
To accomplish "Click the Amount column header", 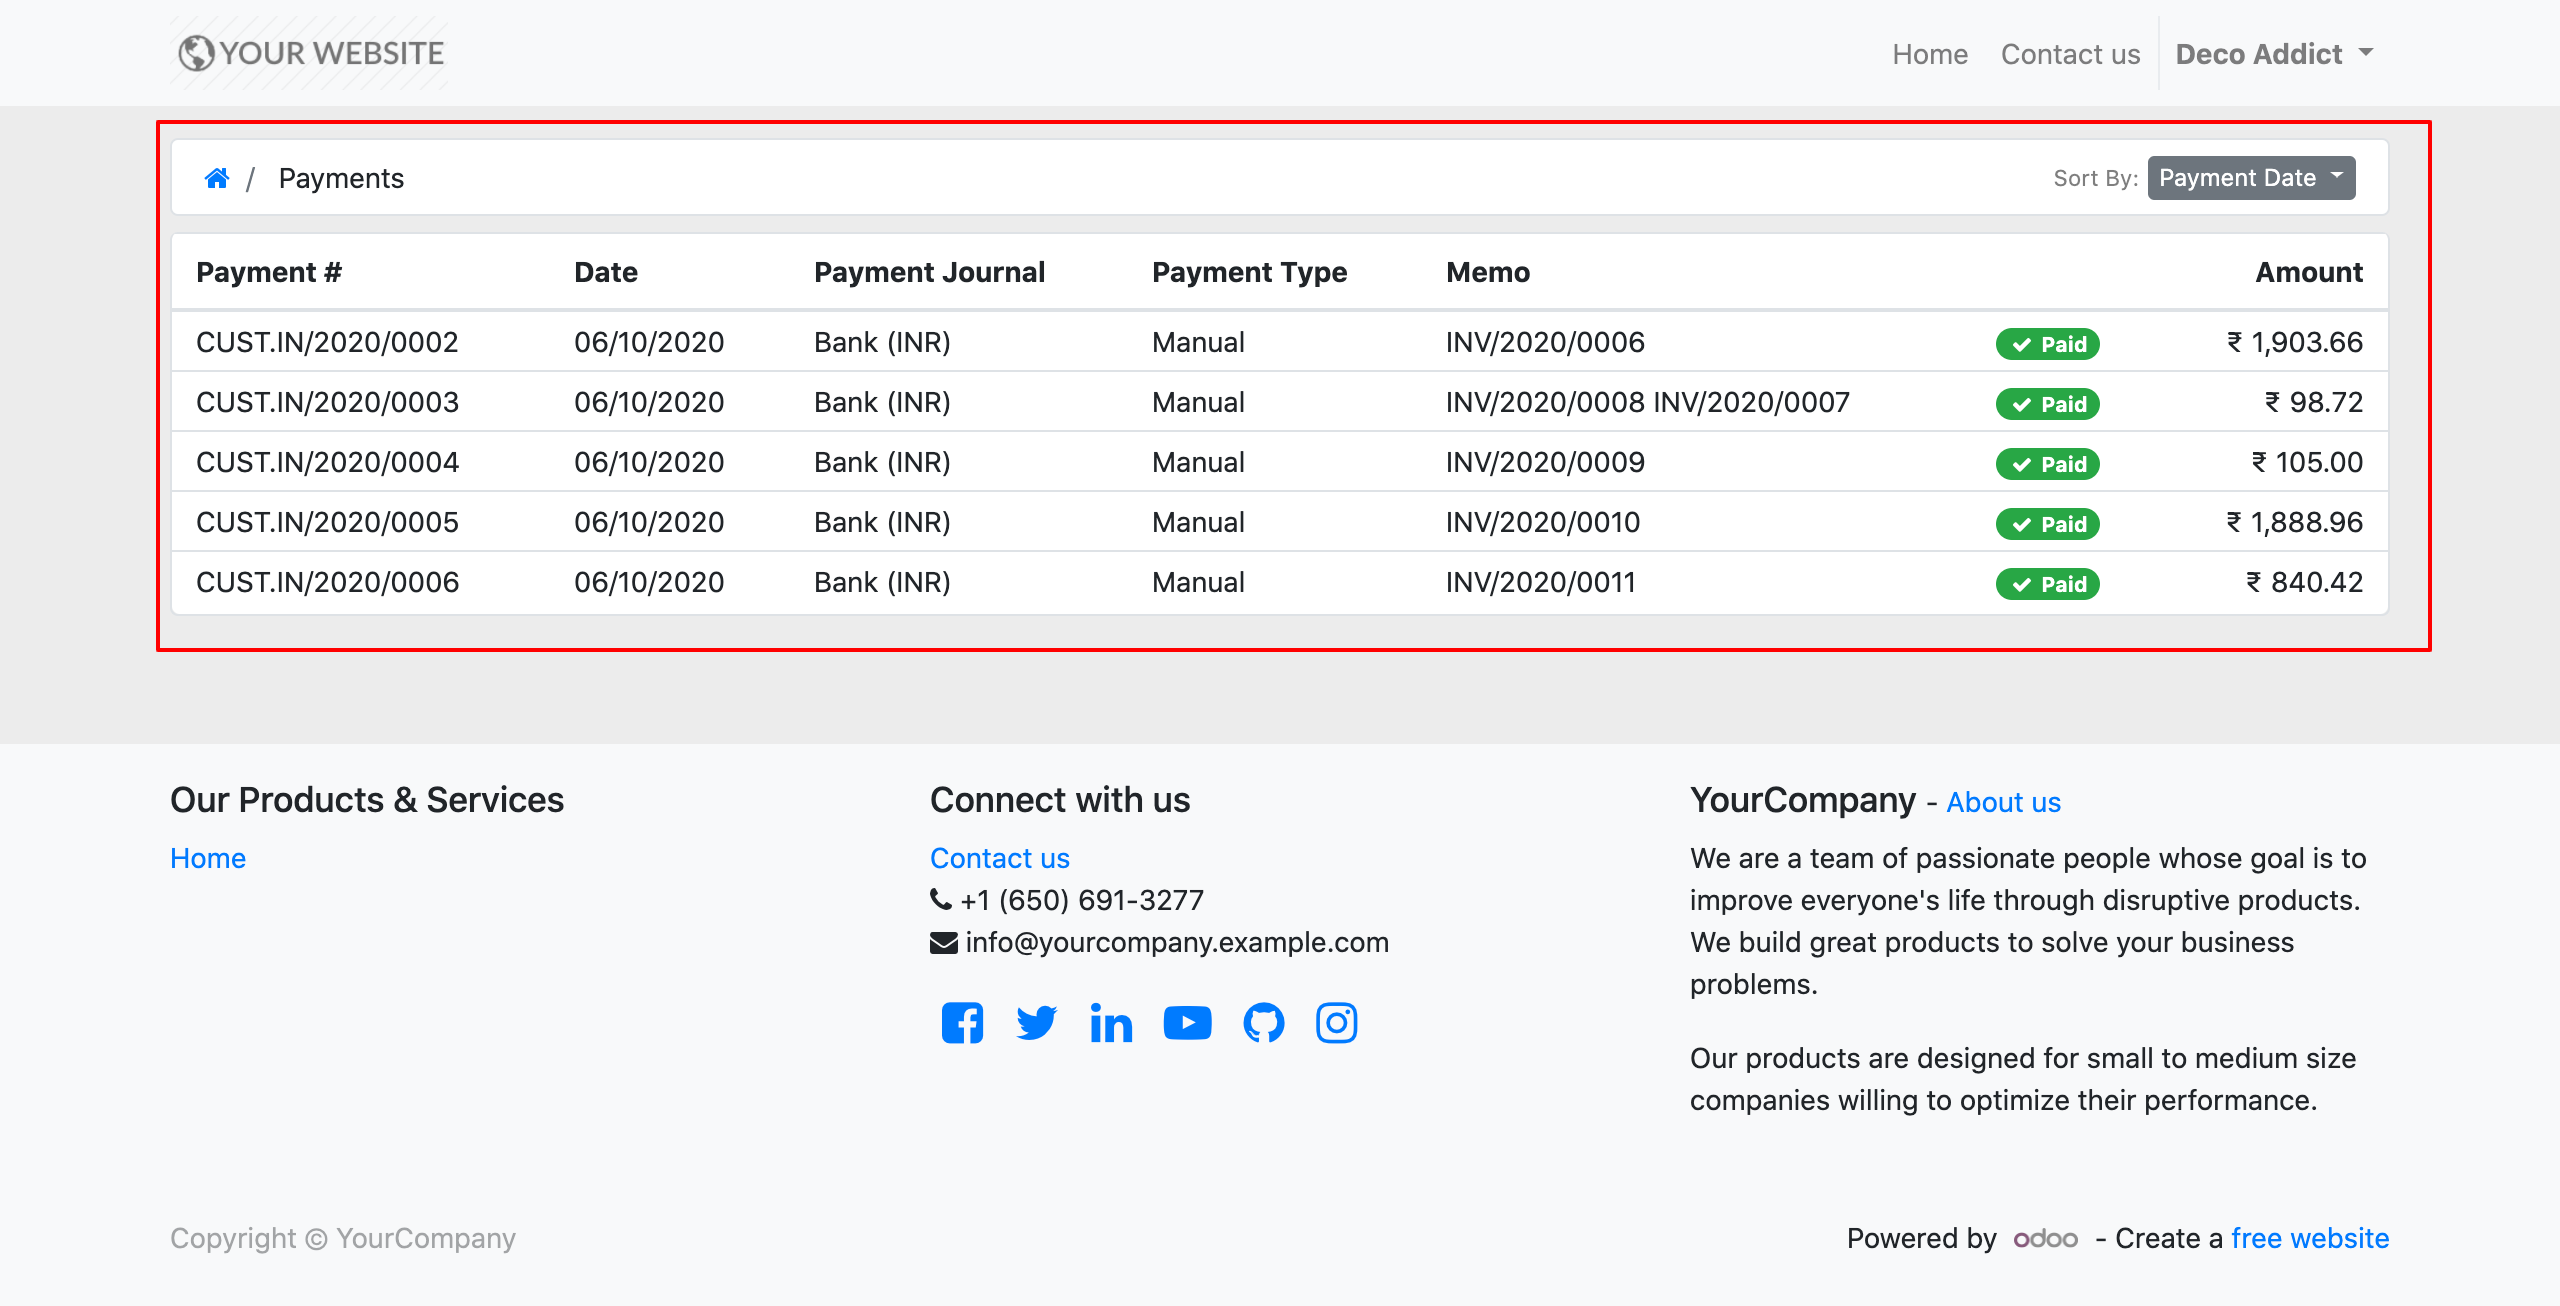I will (2309, 272).
